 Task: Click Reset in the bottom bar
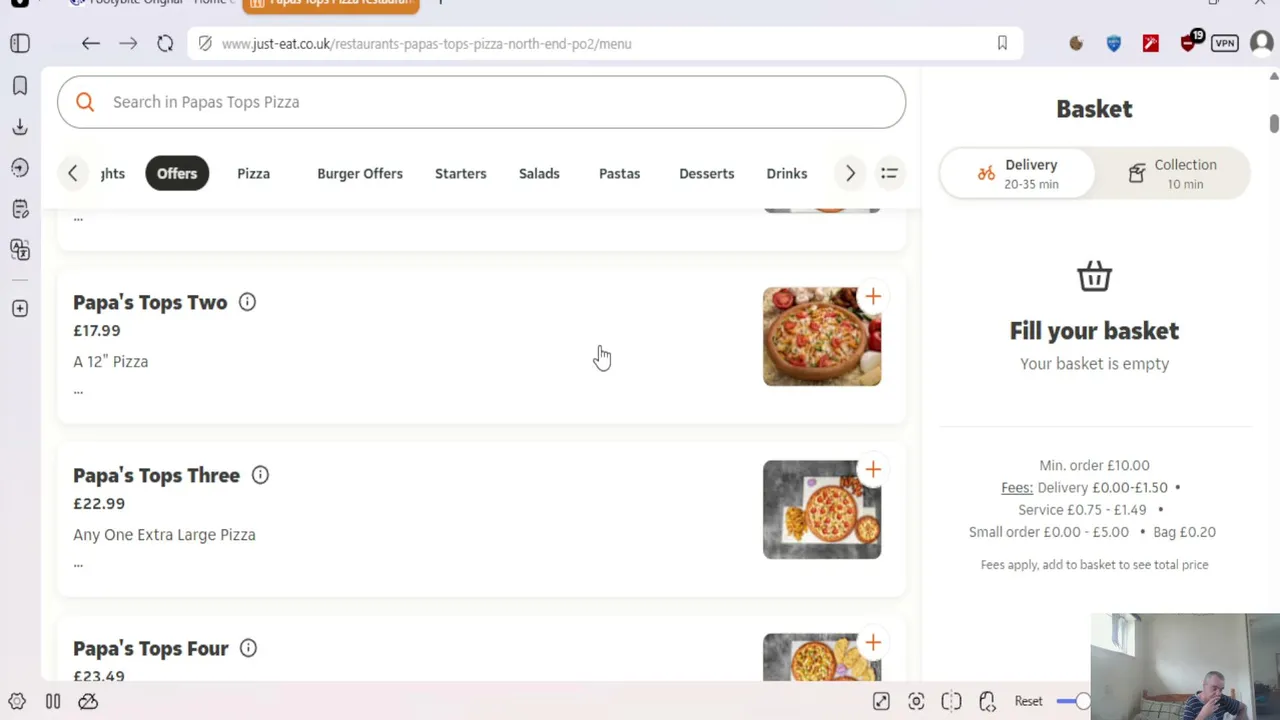click(x=1028, y=702)
